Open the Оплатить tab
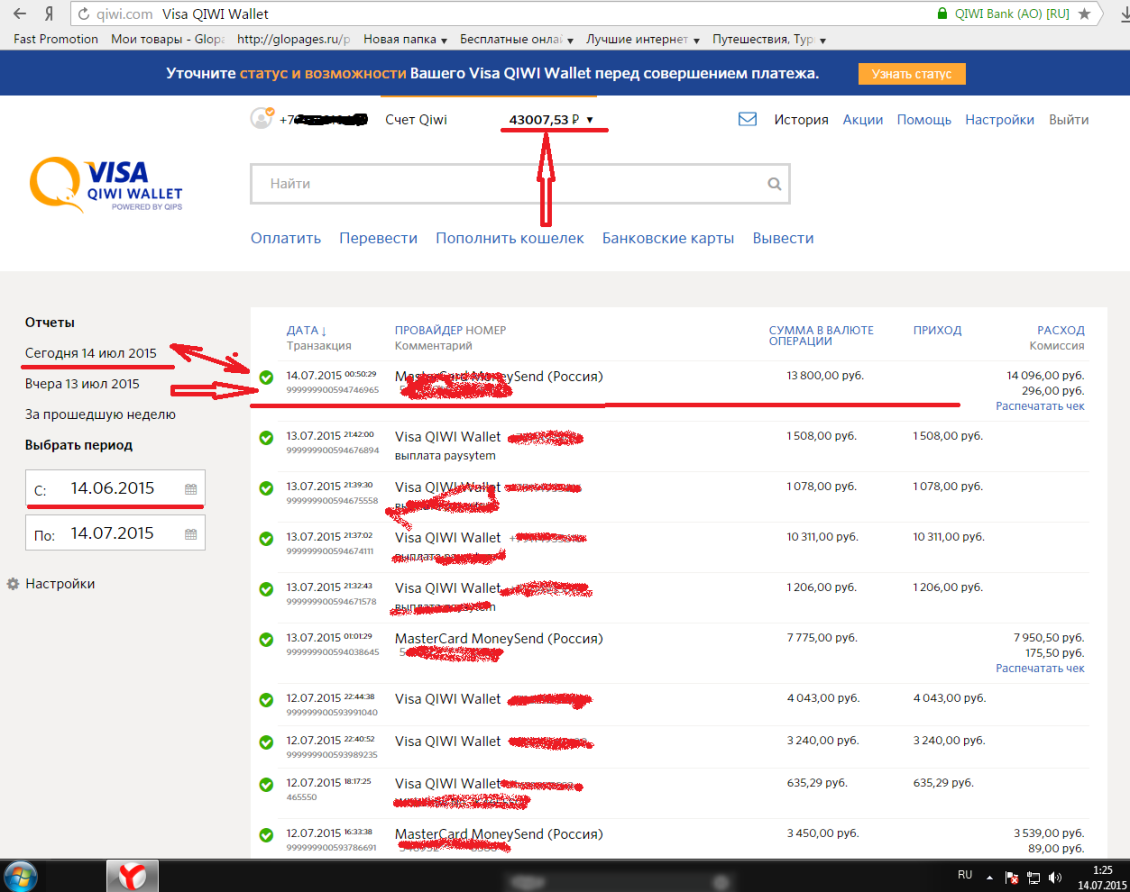This screenshot has width=1130, height=892. click(285, 238)
